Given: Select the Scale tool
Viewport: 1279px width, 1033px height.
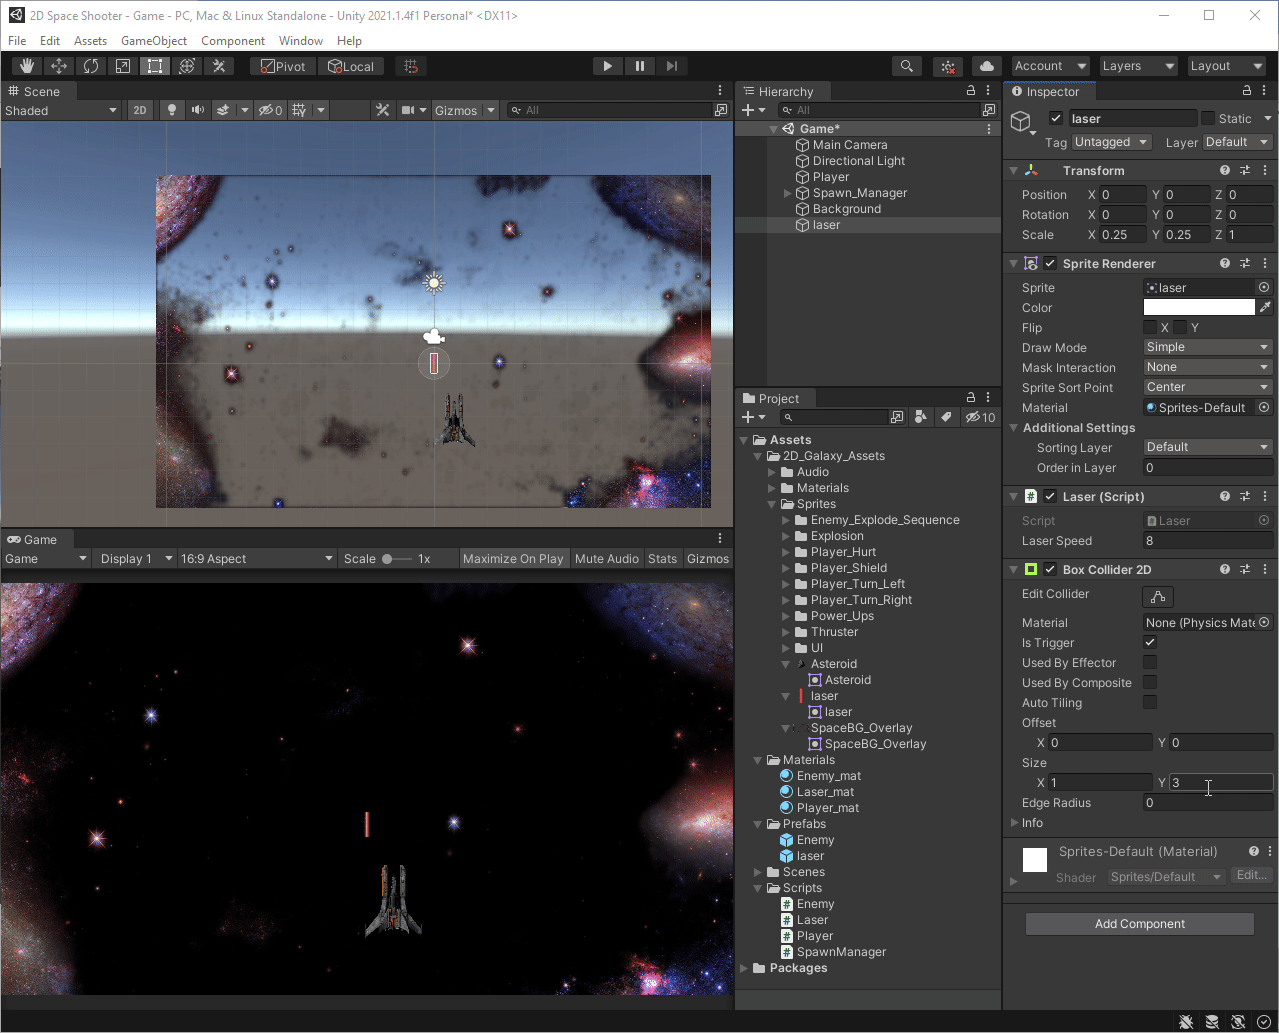Looking at the screenshot, I should click(123, 66).
